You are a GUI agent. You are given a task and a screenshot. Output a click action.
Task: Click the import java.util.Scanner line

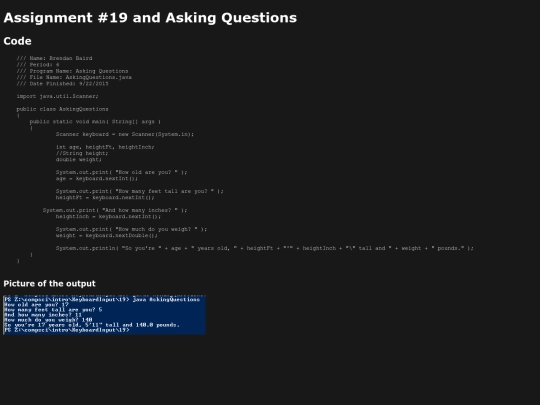tap(58, 96)
